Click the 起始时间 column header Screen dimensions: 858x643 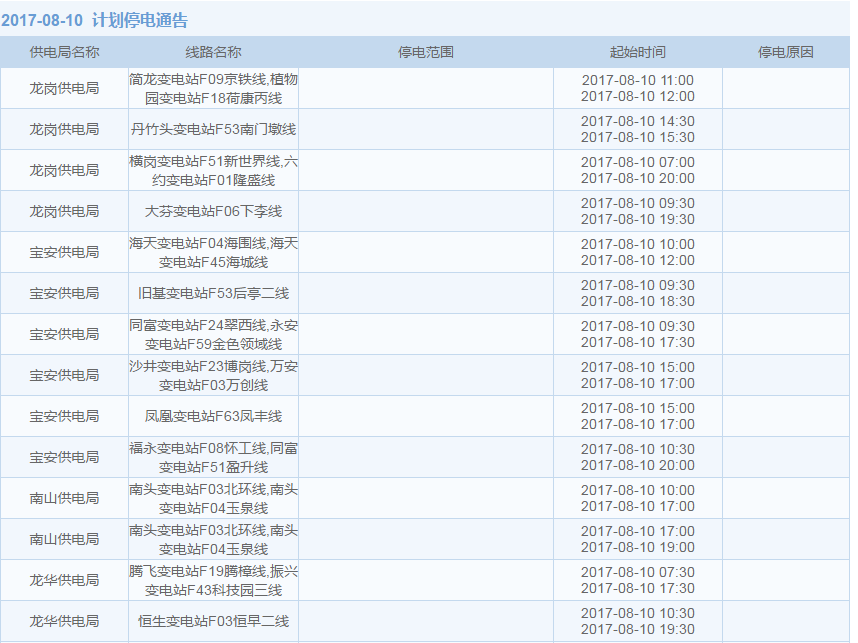[x=637, y=52]
